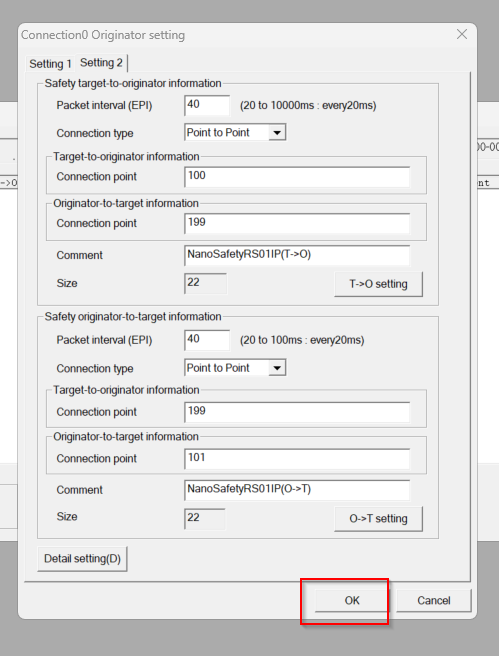Image resolution: width=499 pixels, height=656 pixels.
Task: Click the target-to-originator Packet interval (EPI) field
Action: (207, 105)
